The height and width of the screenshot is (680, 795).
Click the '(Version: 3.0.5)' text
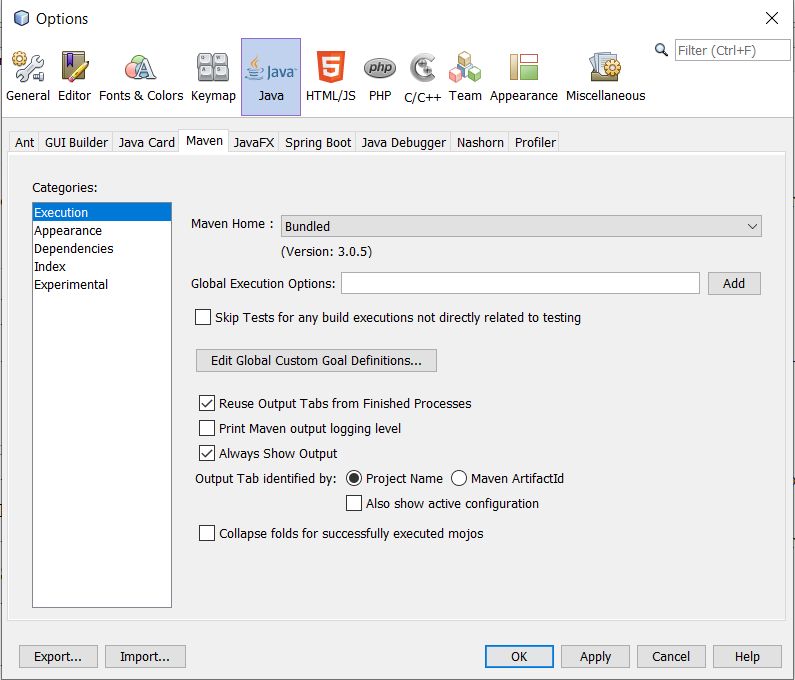tap(327, 252)
